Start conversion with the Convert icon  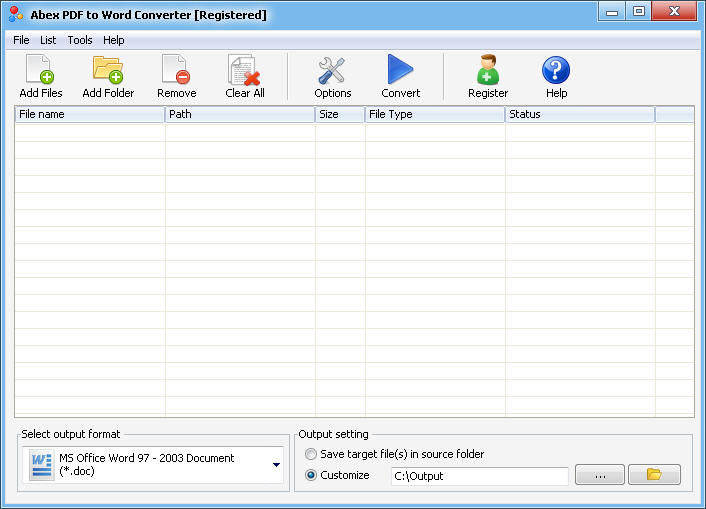[400, 71]
